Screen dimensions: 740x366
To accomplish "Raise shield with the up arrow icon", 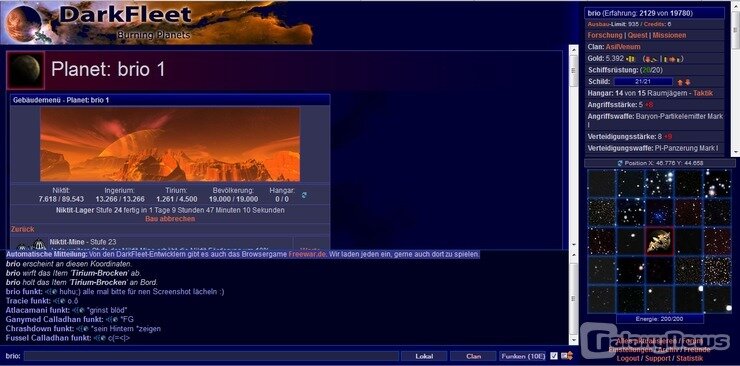I will pos(680,82).
